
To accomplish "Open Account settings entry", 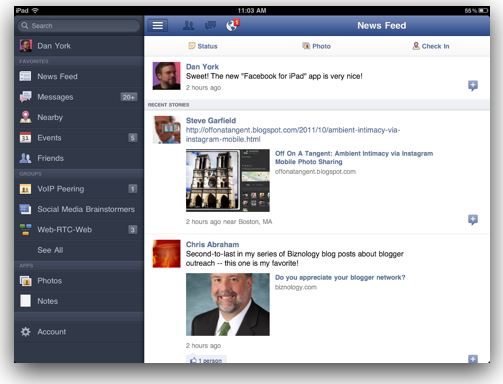I will point(79,332).
